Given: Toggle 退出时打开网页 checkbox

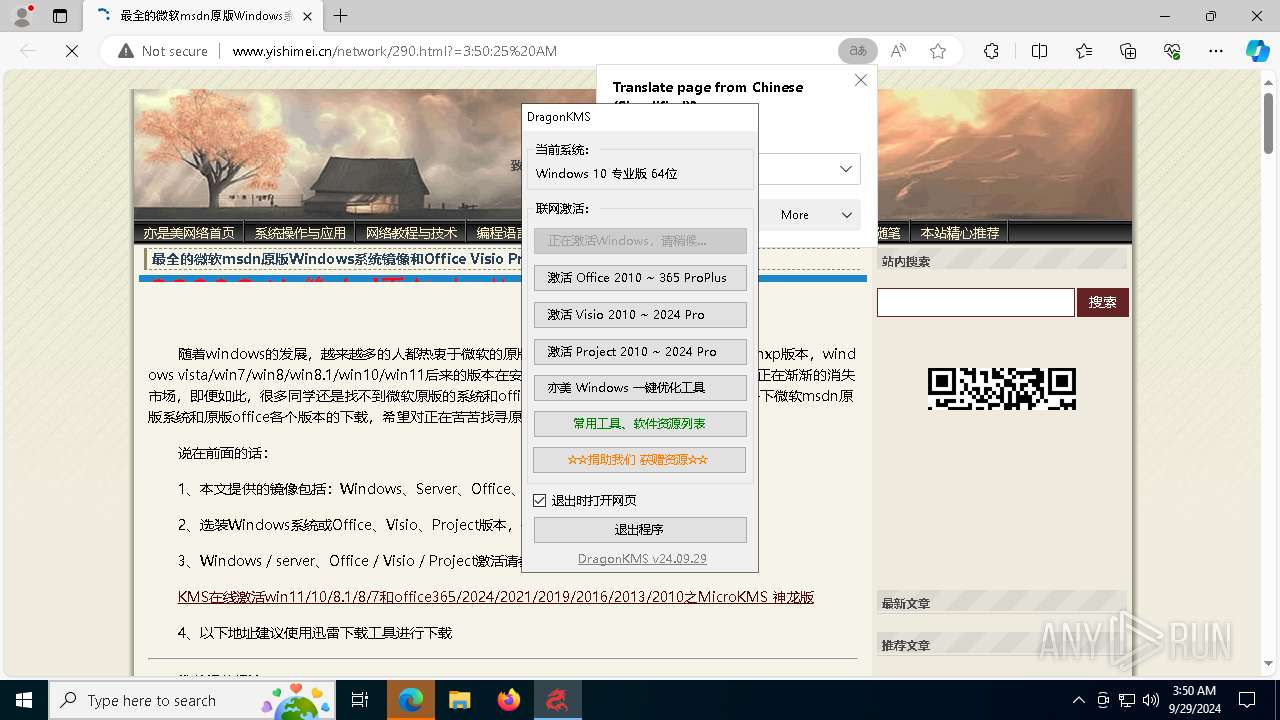Looking at the screenshot, I should click(x=540, y=500).
